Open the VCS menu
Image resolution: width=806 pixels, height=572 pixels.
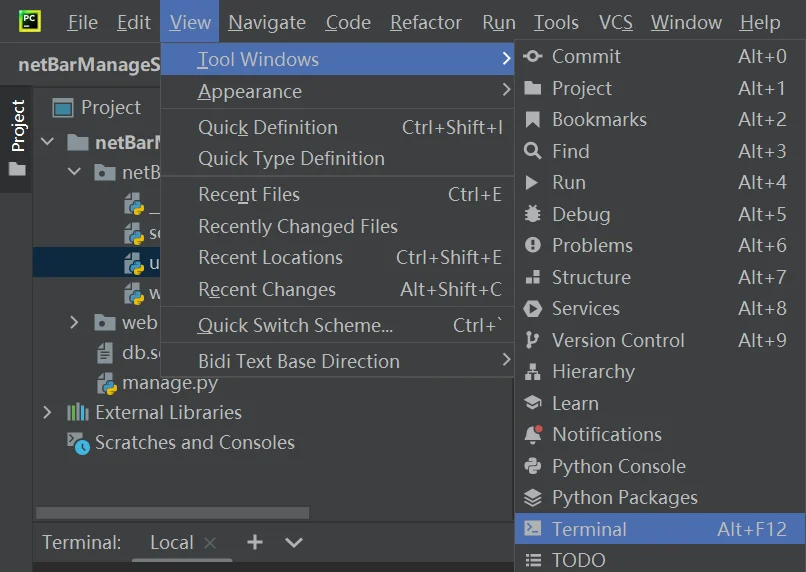(615, 22)
